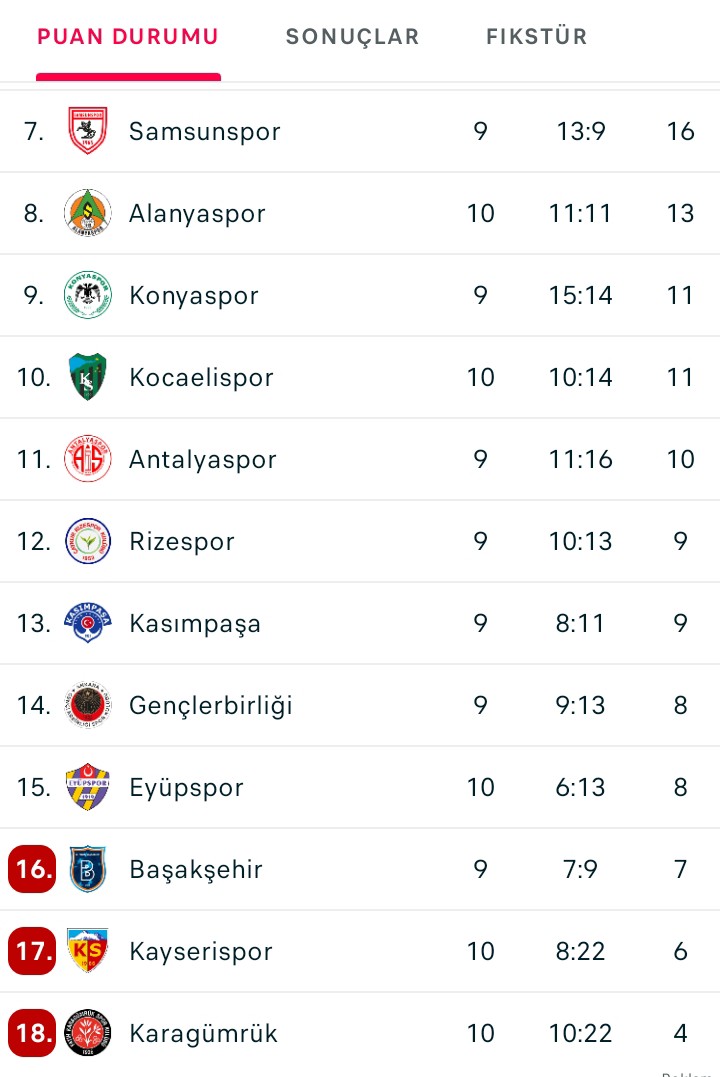Tap the red 16th position badge

point(33,869)
